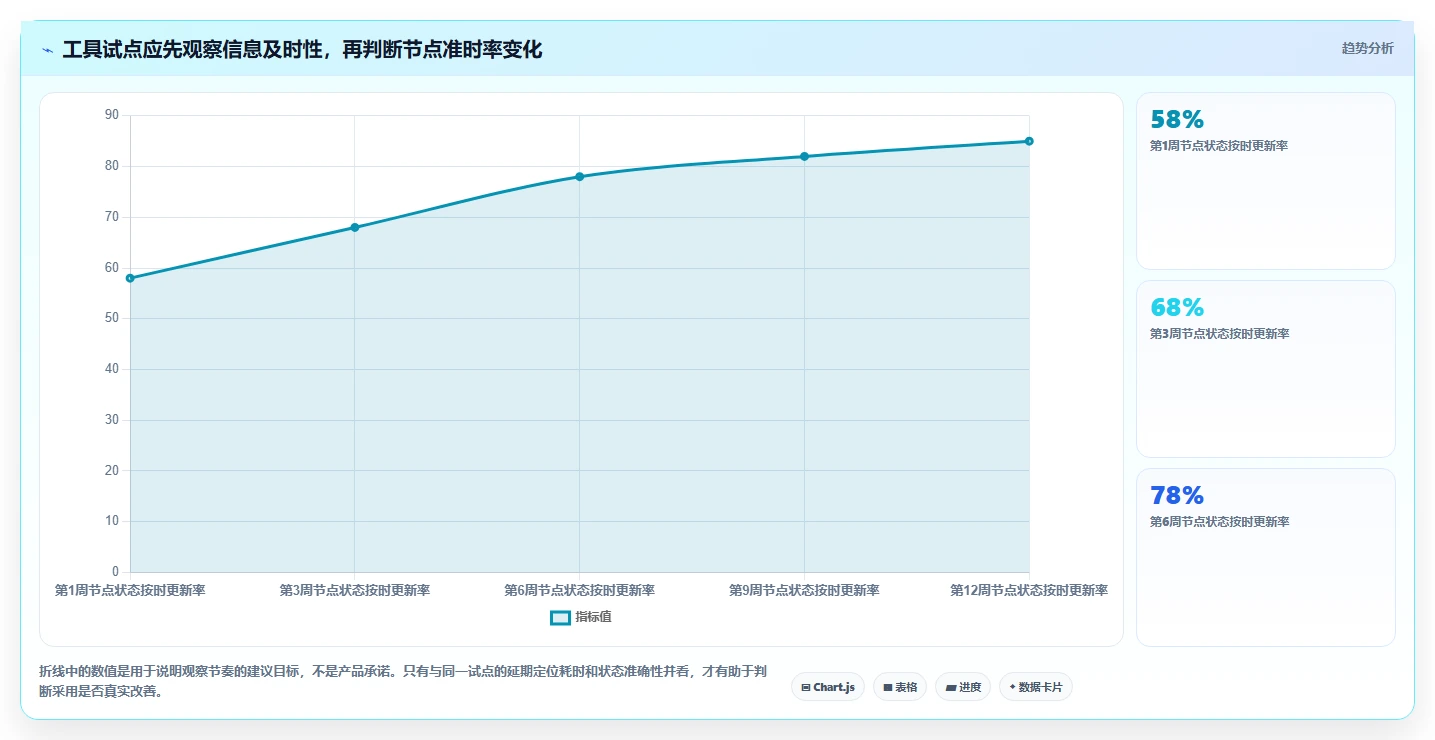Click card label 第1周节点状态按时更新率
This screenshot has height=740, width=1435.
[x=1219, y=146]
